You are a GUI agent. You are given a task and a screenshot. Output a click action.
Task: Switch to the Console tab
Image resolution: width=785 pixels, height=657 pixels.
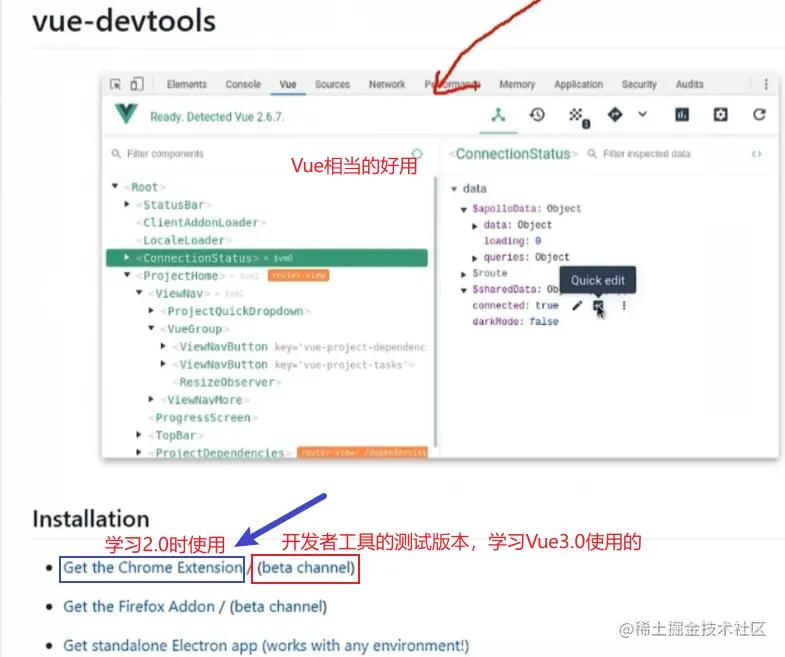click(243, 84)
